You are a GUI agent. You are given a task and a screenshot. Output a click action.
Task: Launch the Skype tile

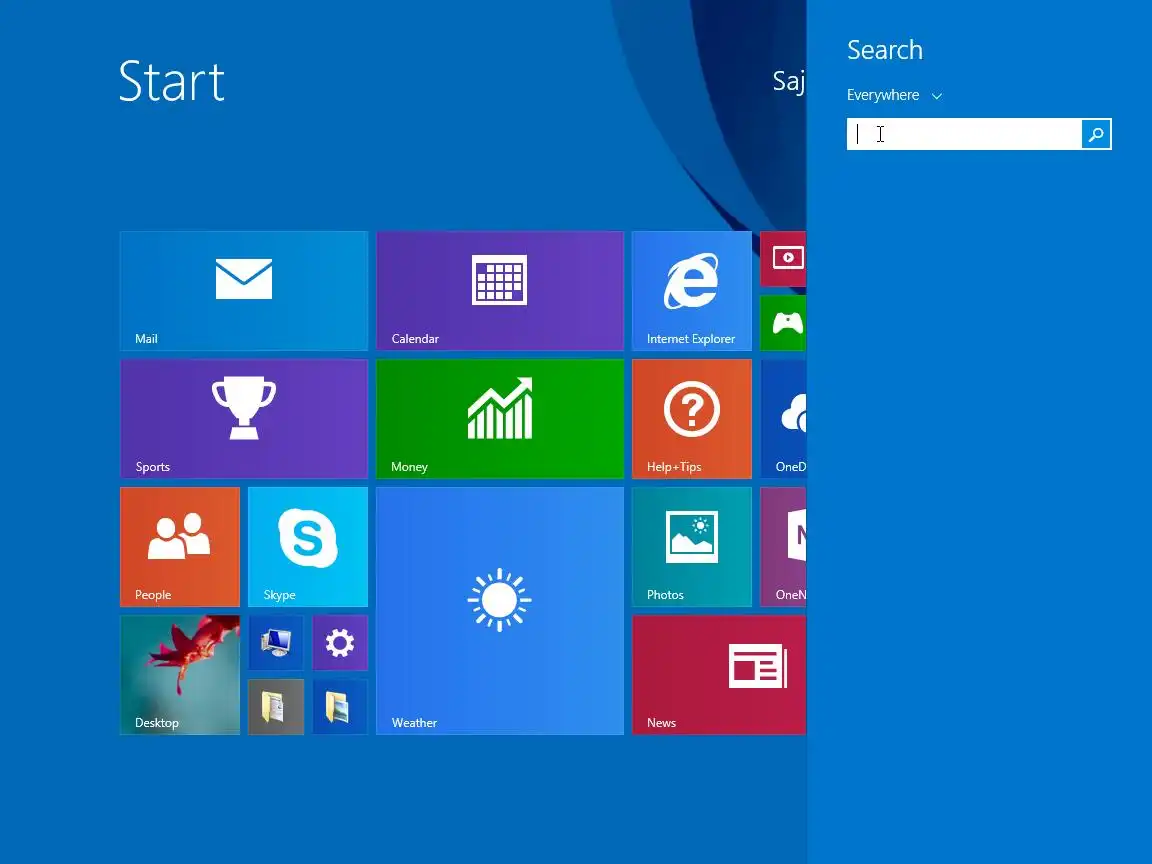coord(308,547)
